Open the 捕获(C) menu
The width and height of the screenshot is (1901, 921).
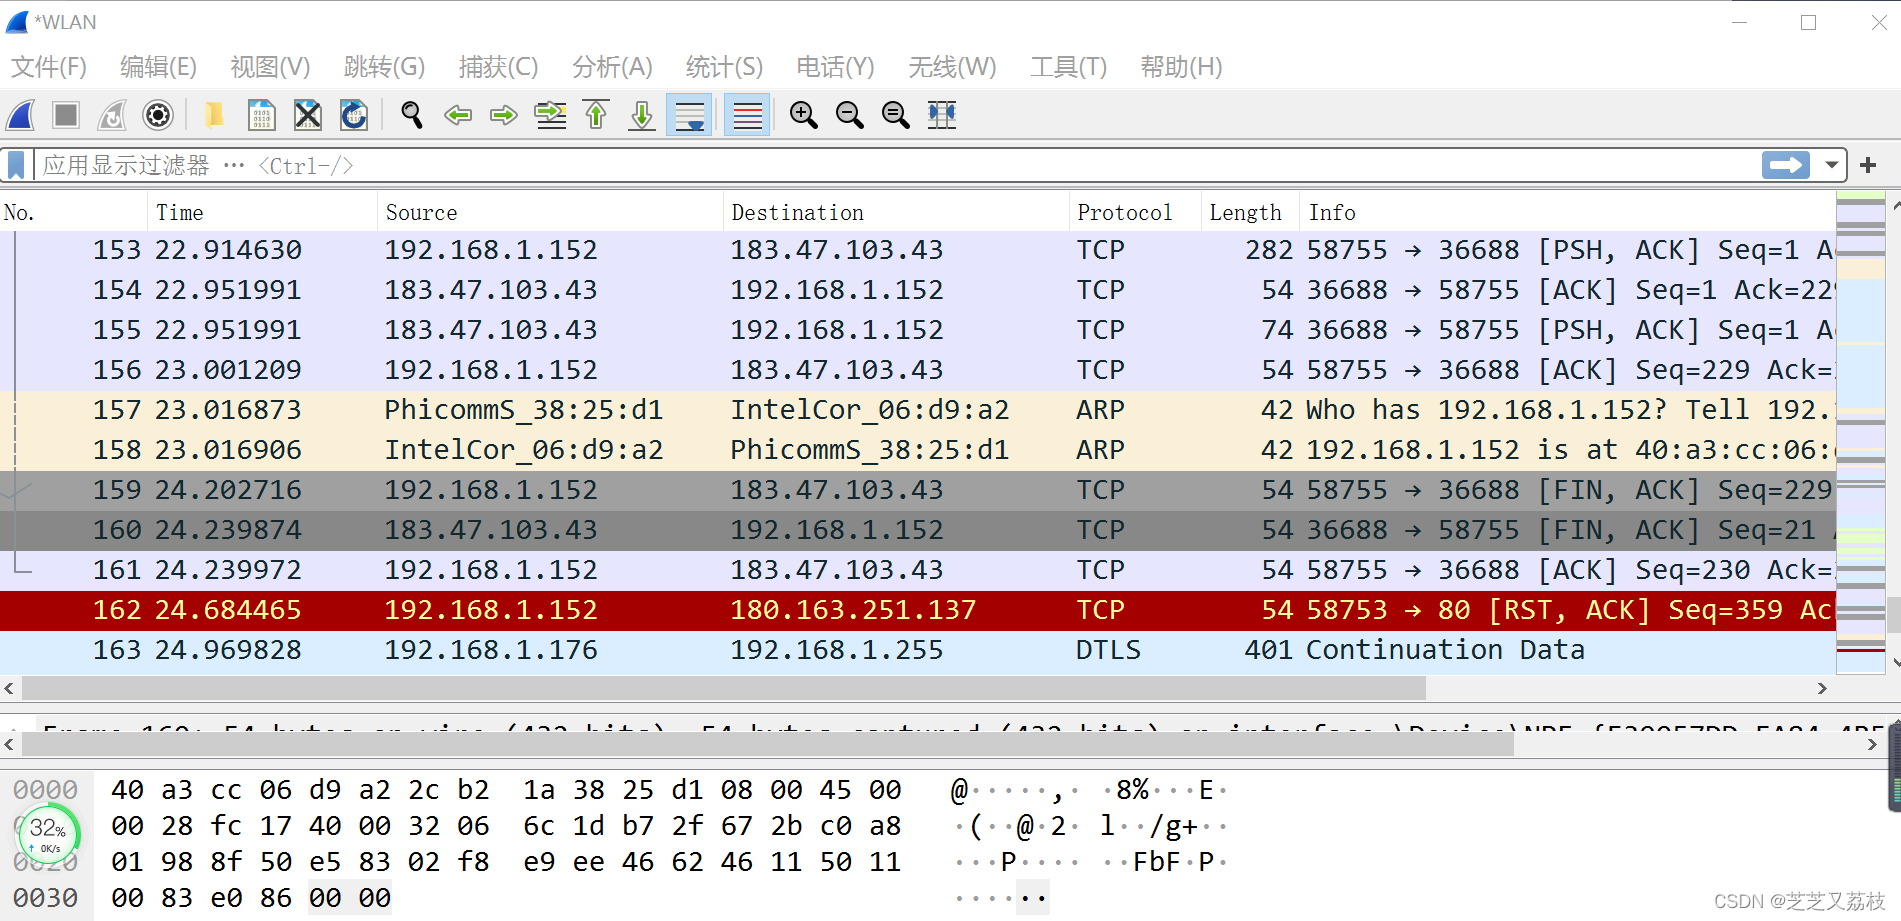click(x=498, y=67)
